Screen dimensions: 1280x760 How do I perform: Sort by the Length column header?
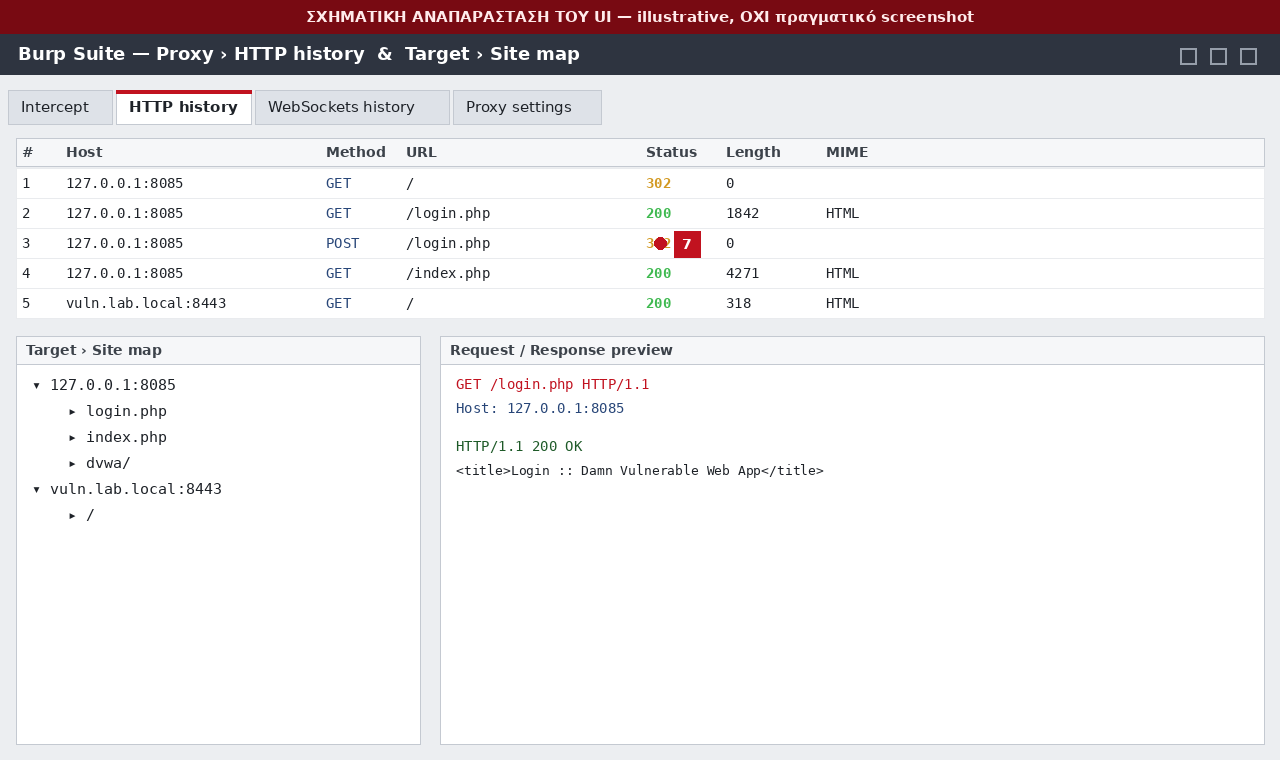click(753, 153)
